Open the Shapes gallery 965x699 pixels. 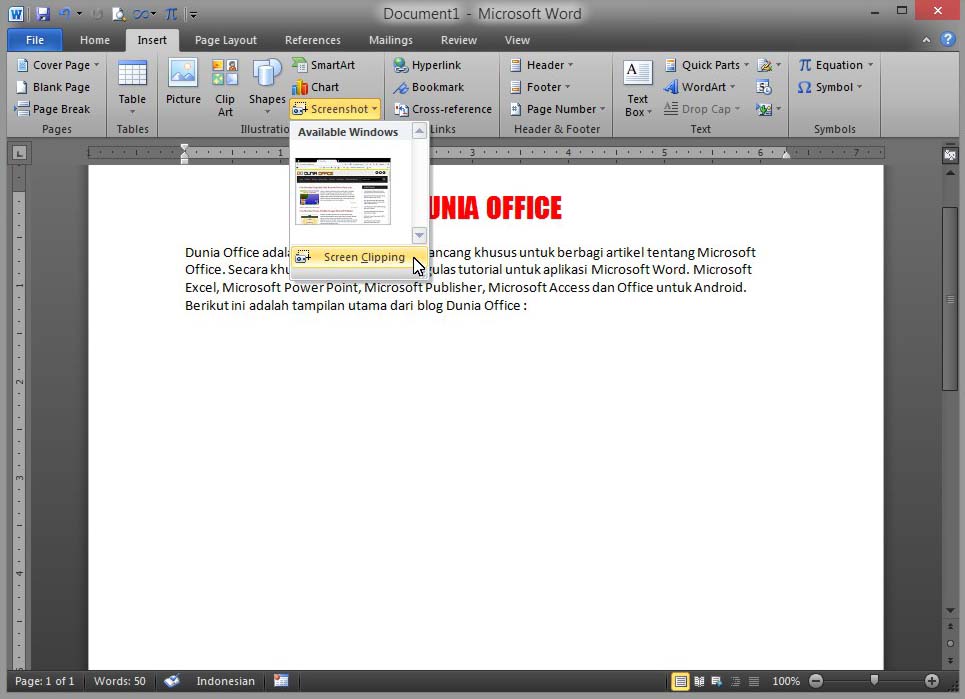pos(266,88)
